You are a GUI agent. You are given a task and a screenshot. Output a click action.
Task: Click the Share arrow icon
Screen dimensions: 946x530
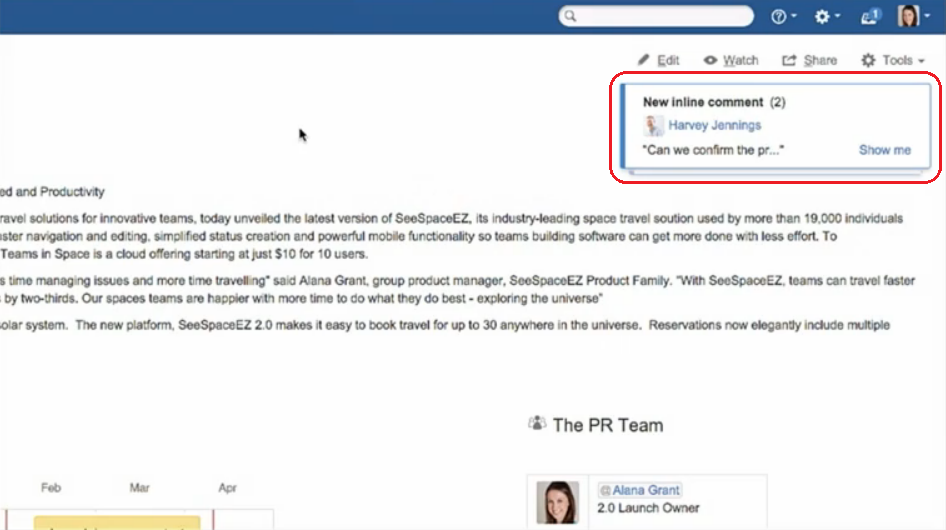790,60
